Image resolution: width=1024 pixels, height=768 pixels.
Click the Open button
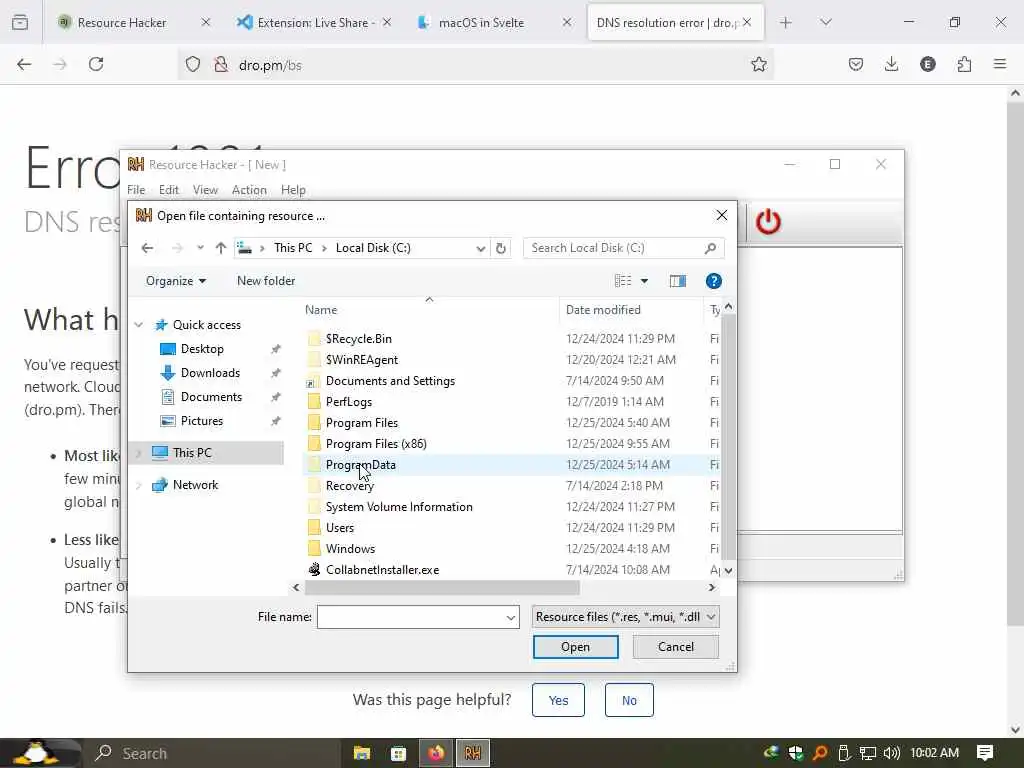coord(575,647)
